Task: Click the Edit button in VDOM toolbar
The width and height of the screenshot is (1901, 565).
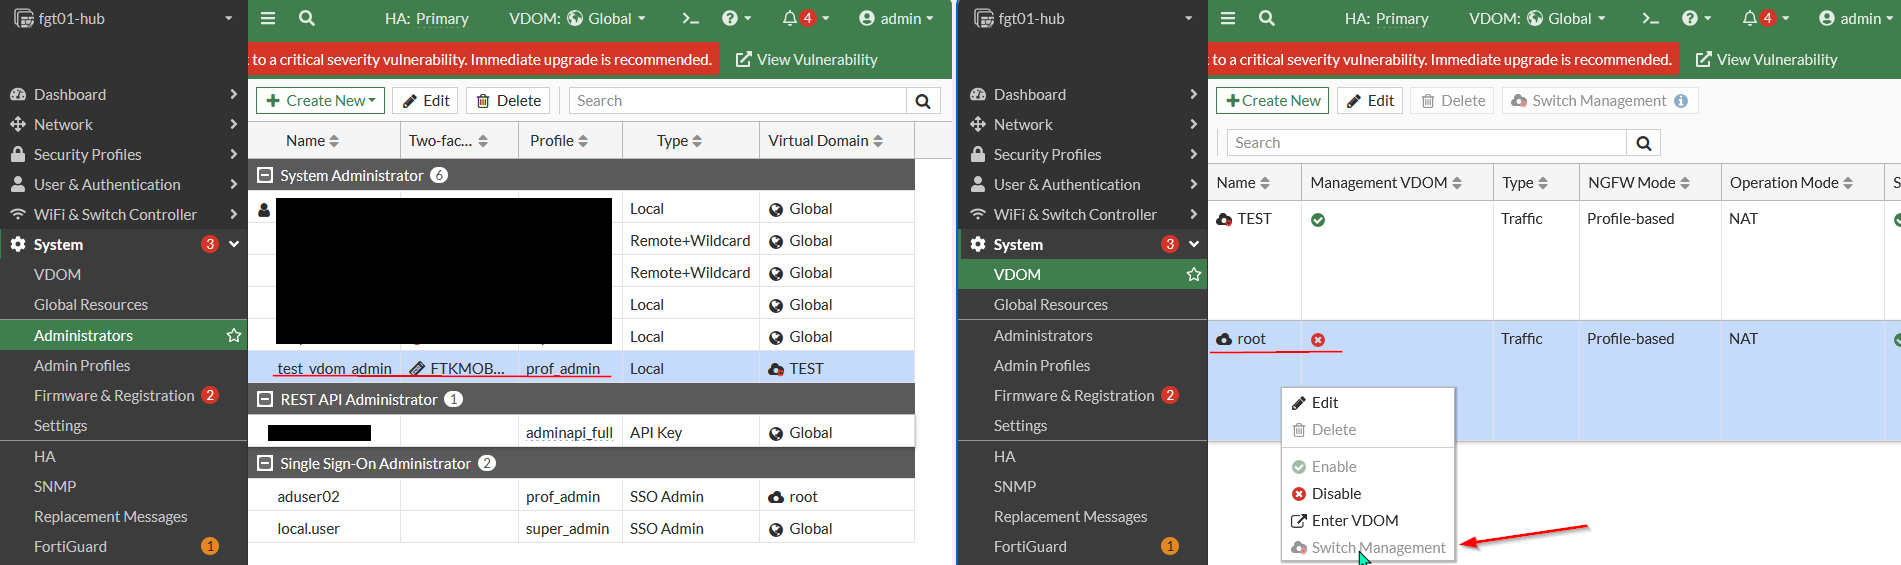Action: tap(1370, 101)
